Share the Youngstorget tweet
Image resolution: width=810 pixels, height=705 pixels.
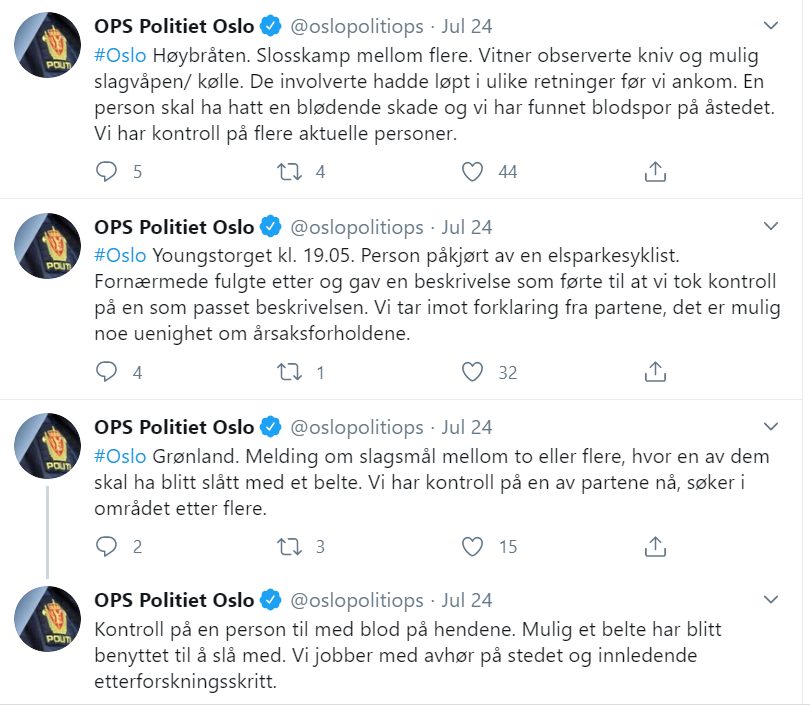click(655, 372)
